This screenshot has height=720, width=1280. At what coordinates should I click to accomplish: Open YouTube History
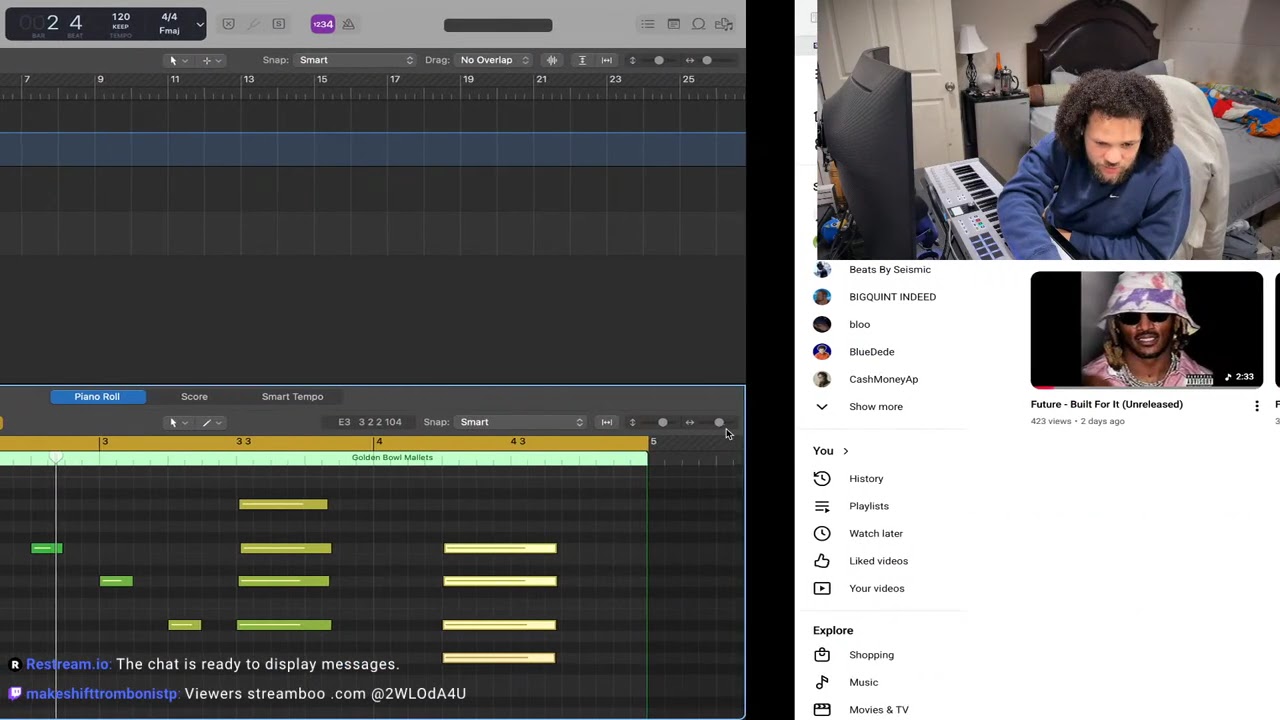pyautogui.click(x=866, y=479)
